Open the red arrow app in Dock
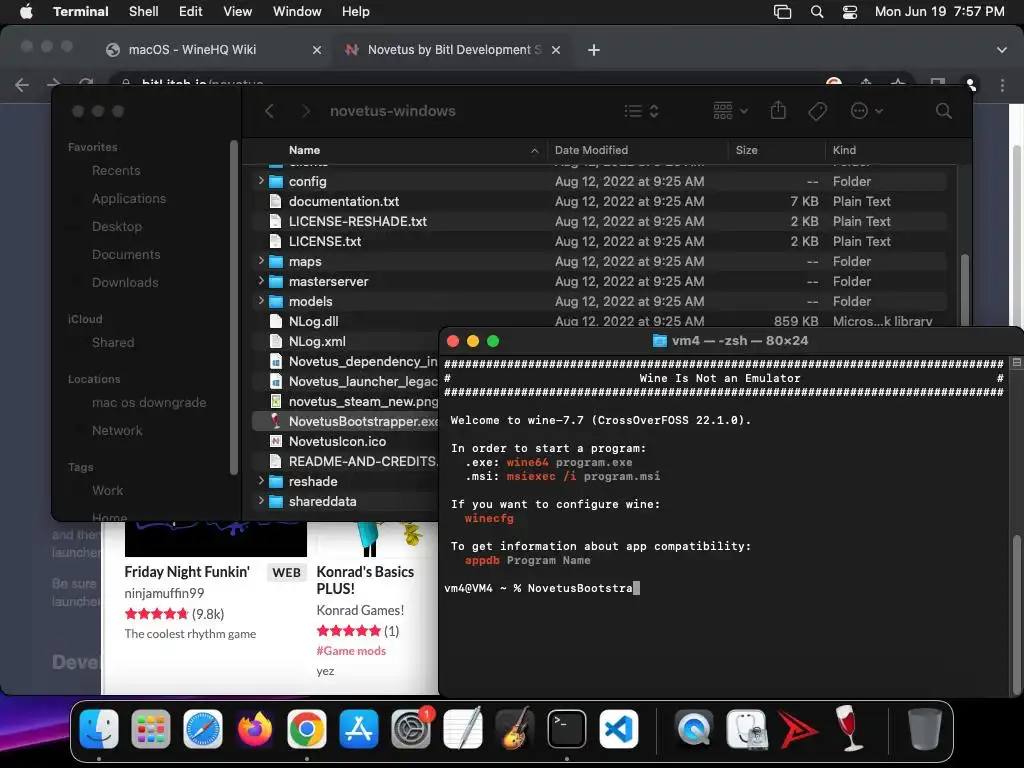This screenshot has height=768, width=1024. pos(798,728)
